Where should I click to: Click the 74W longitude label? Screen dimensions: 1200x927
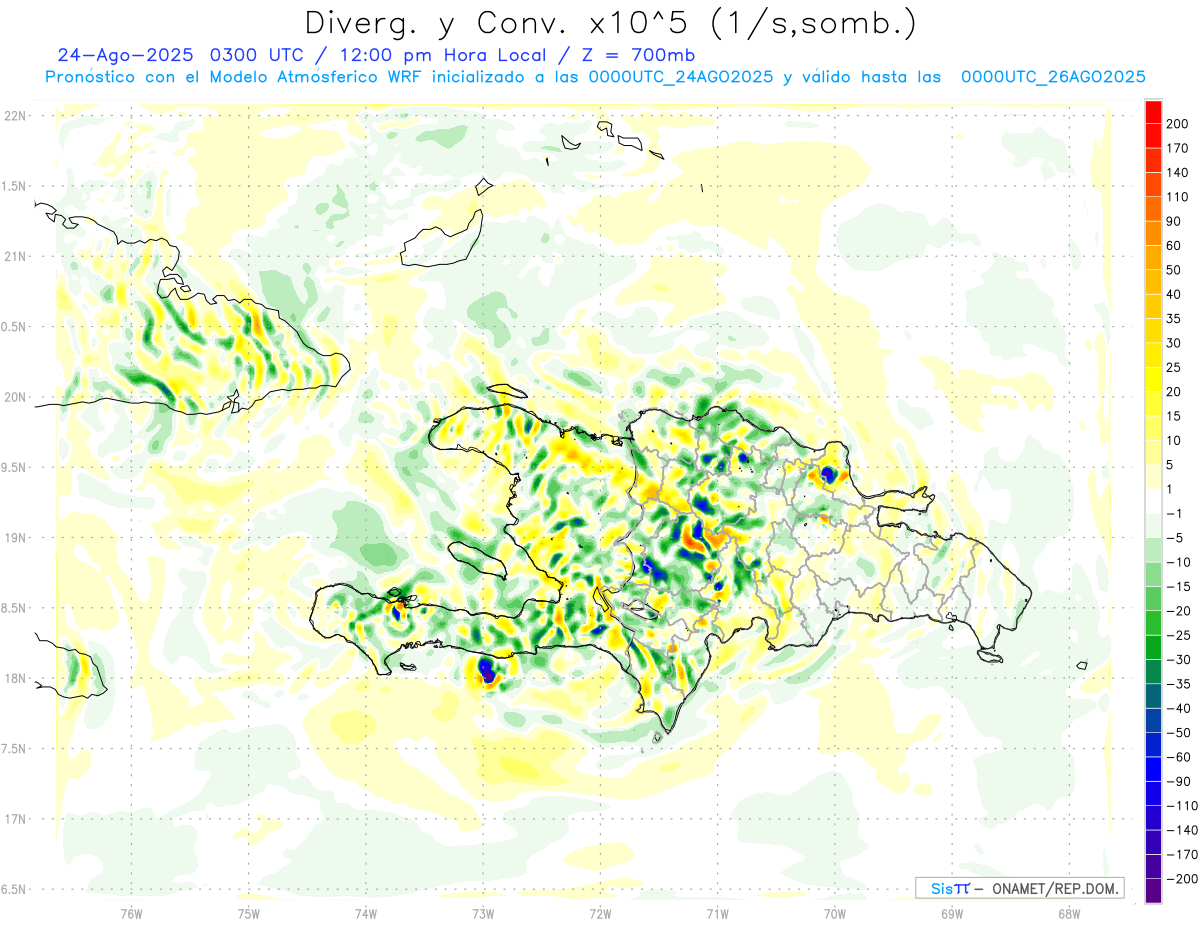(365, 912)
